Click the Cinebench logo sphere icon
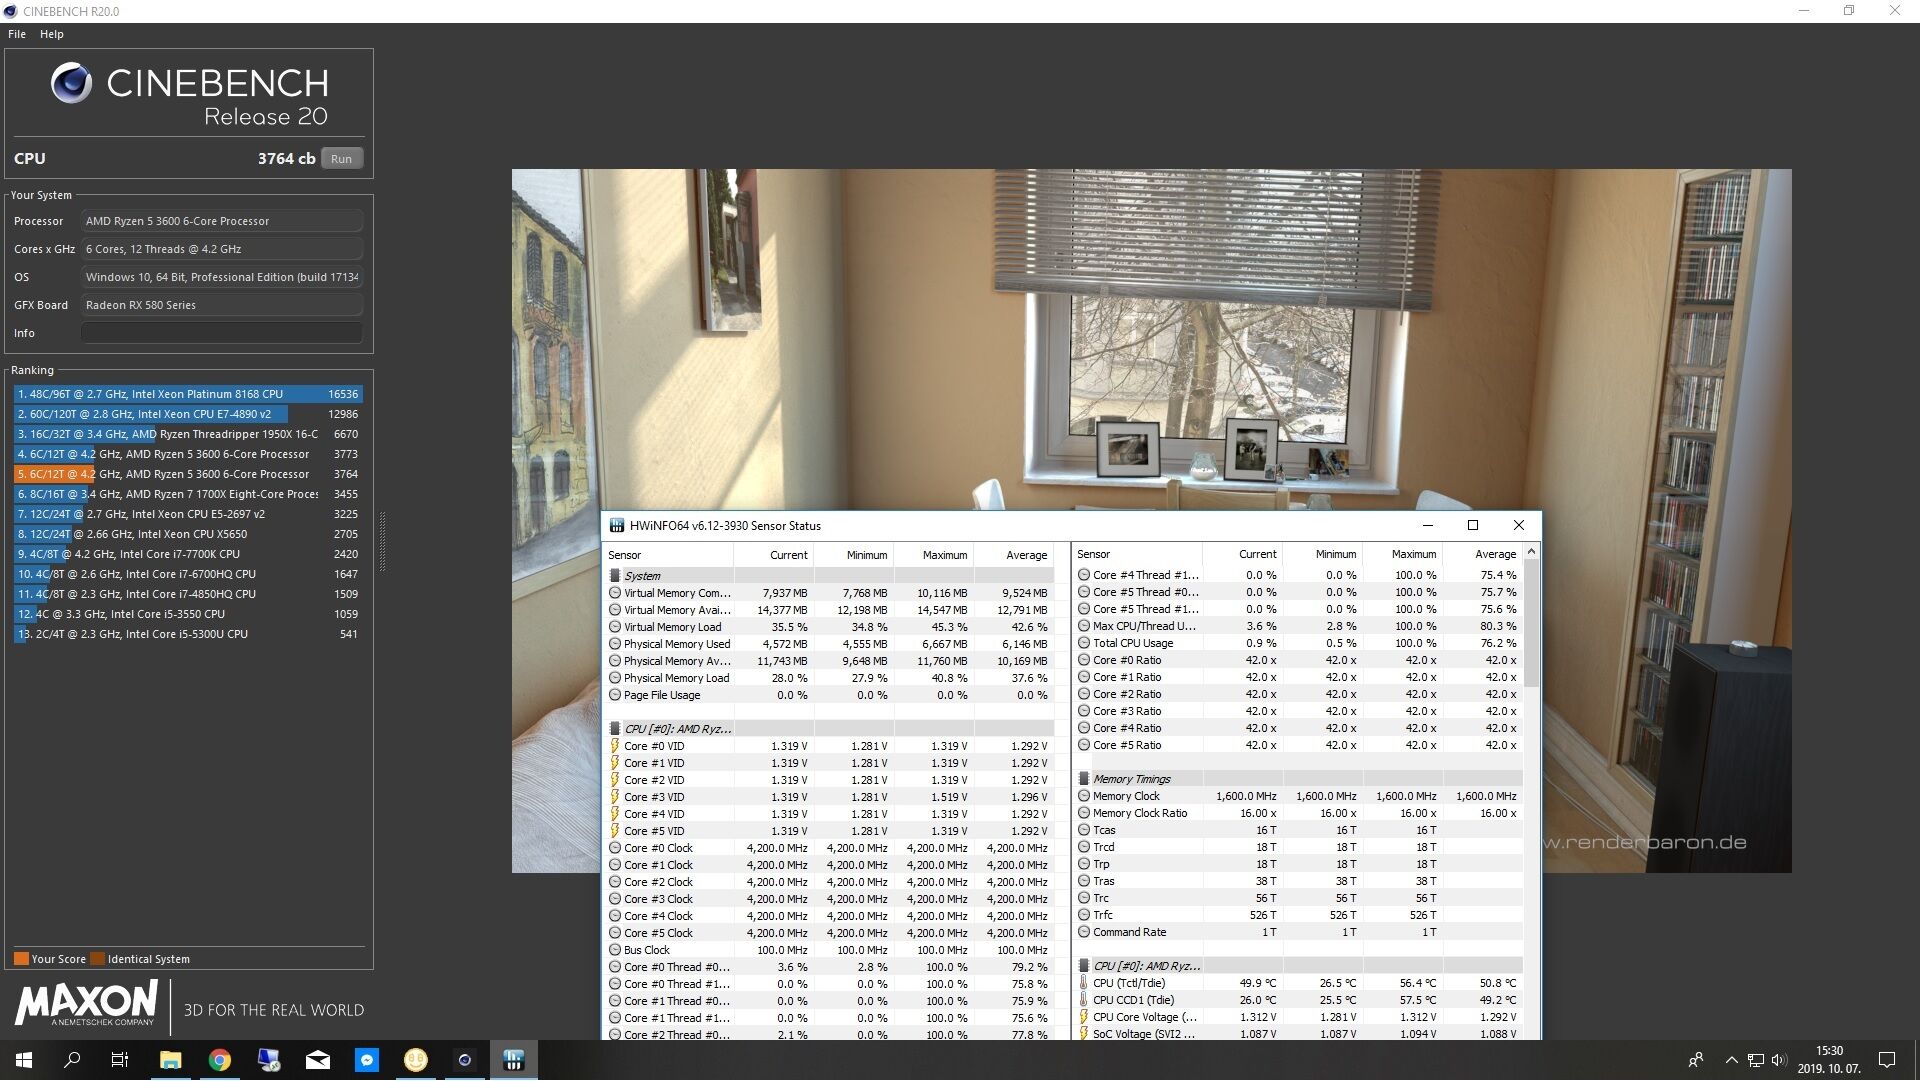Image resolution: width=1920 pixels, height=1081 pixels. tap(71, 83)
